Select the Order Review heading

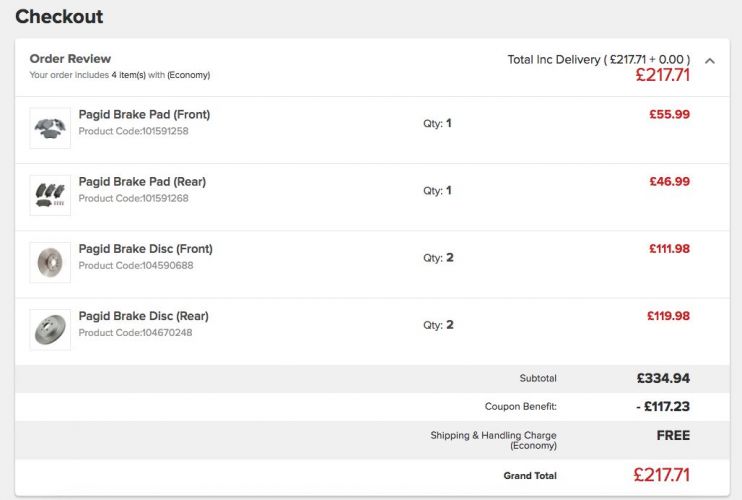tap(70, 59)
